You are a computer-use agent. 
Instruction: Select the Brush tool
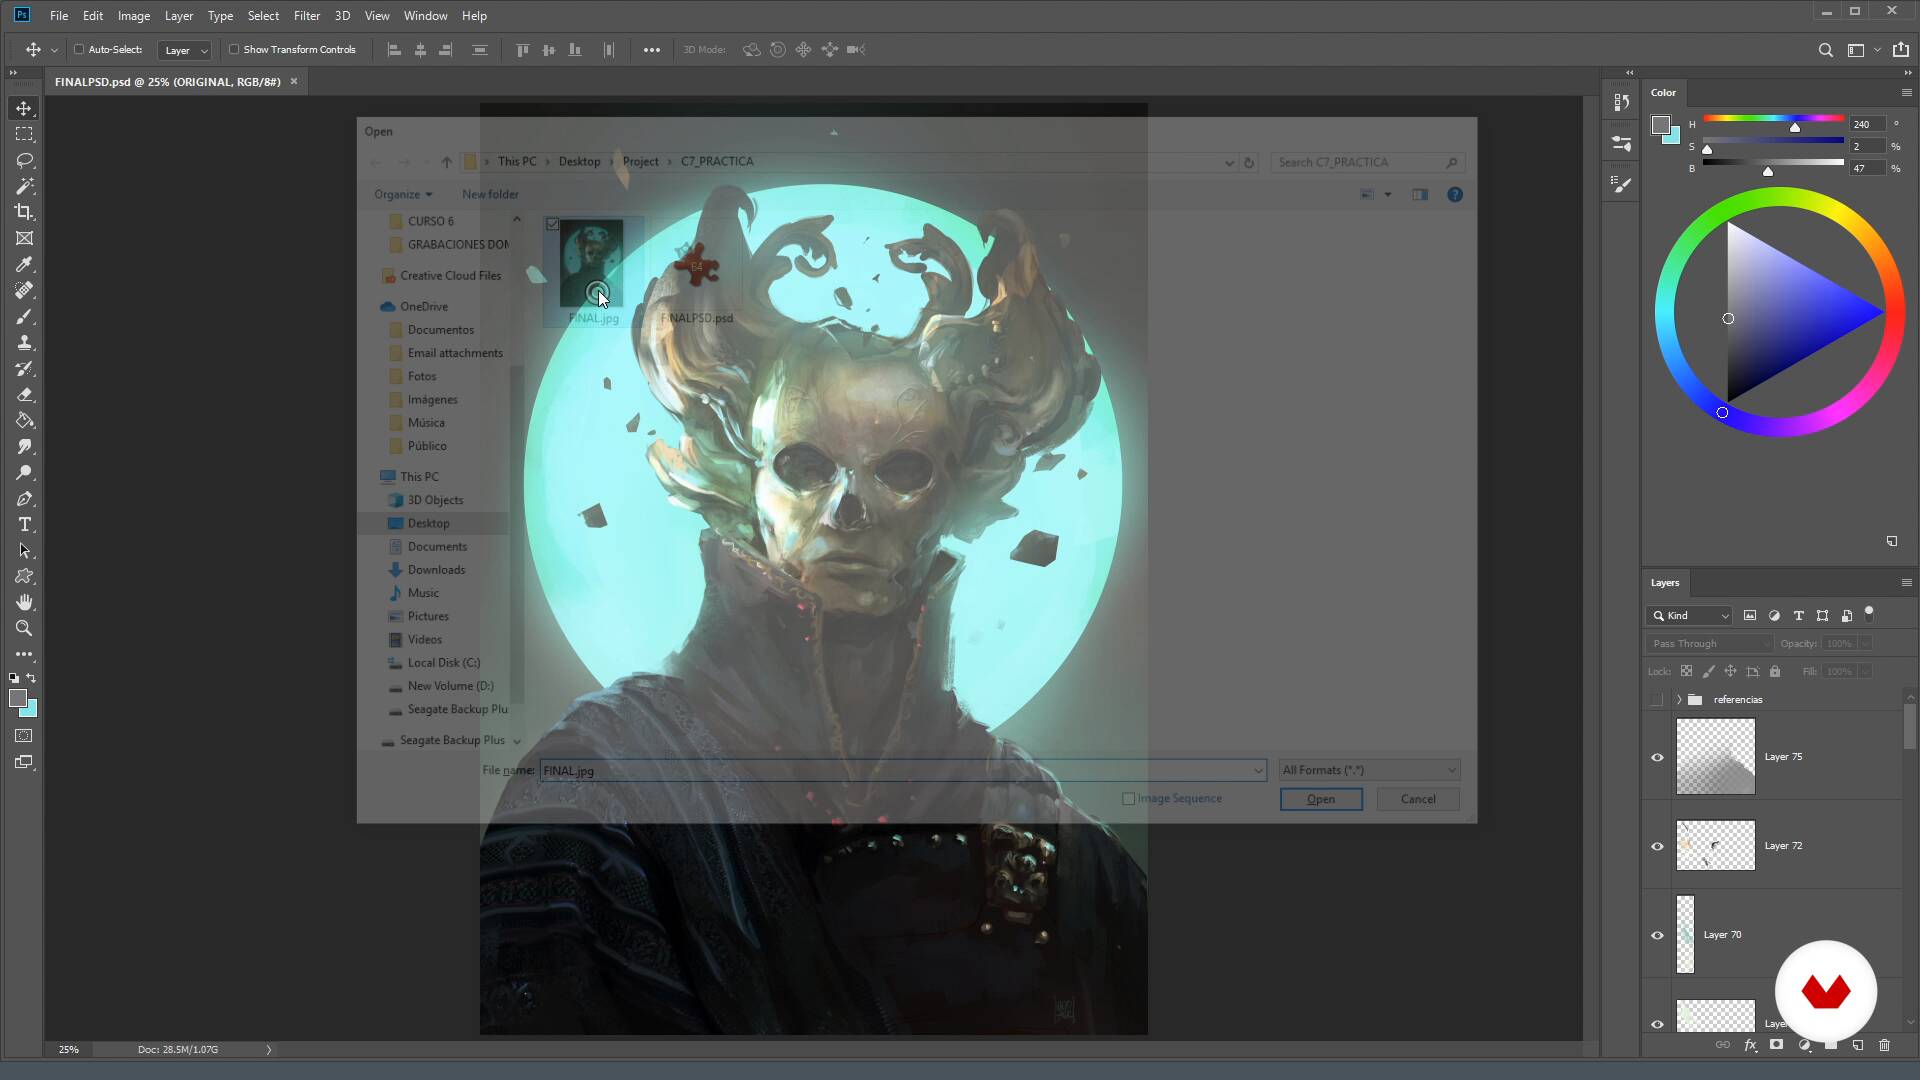[x=25, y=316]
